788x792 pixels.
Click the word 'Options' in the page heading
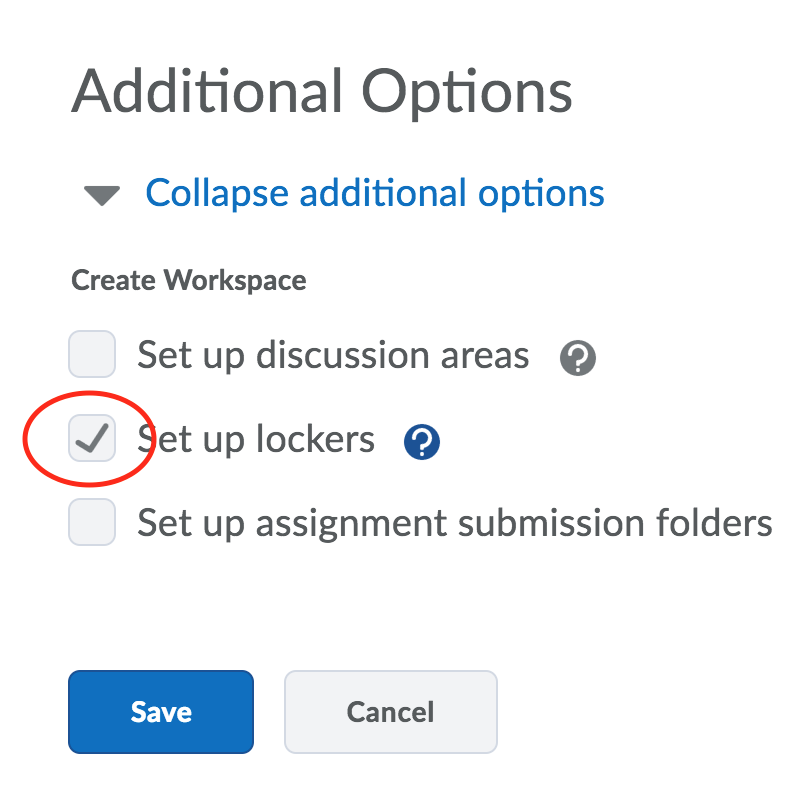467,92
